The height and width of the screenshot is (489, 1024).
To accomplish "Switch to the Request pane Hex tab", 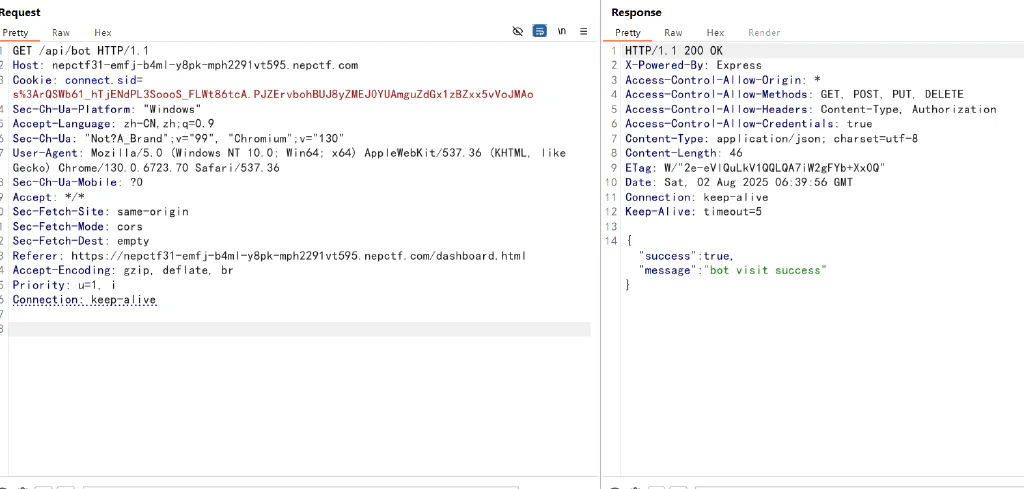I will [103, 33].
